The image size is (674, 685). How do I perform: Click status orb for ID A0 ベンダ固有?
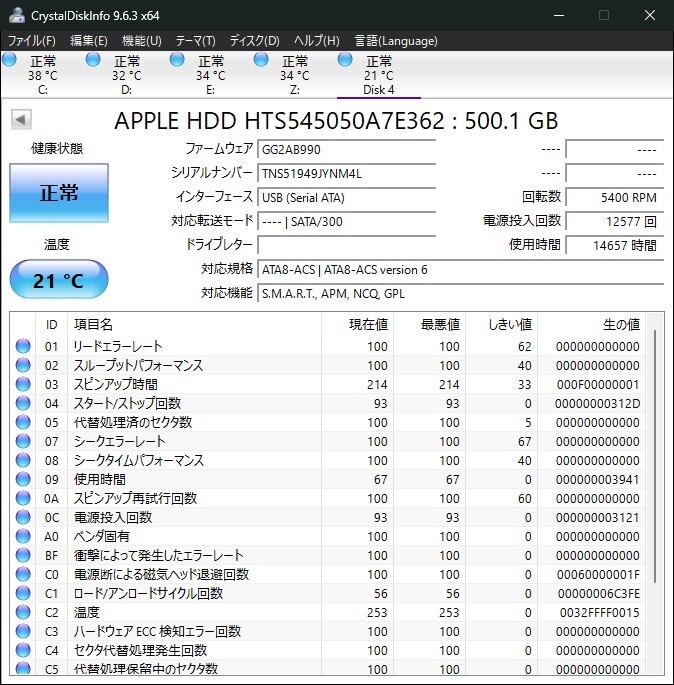(x=23, y=536)
